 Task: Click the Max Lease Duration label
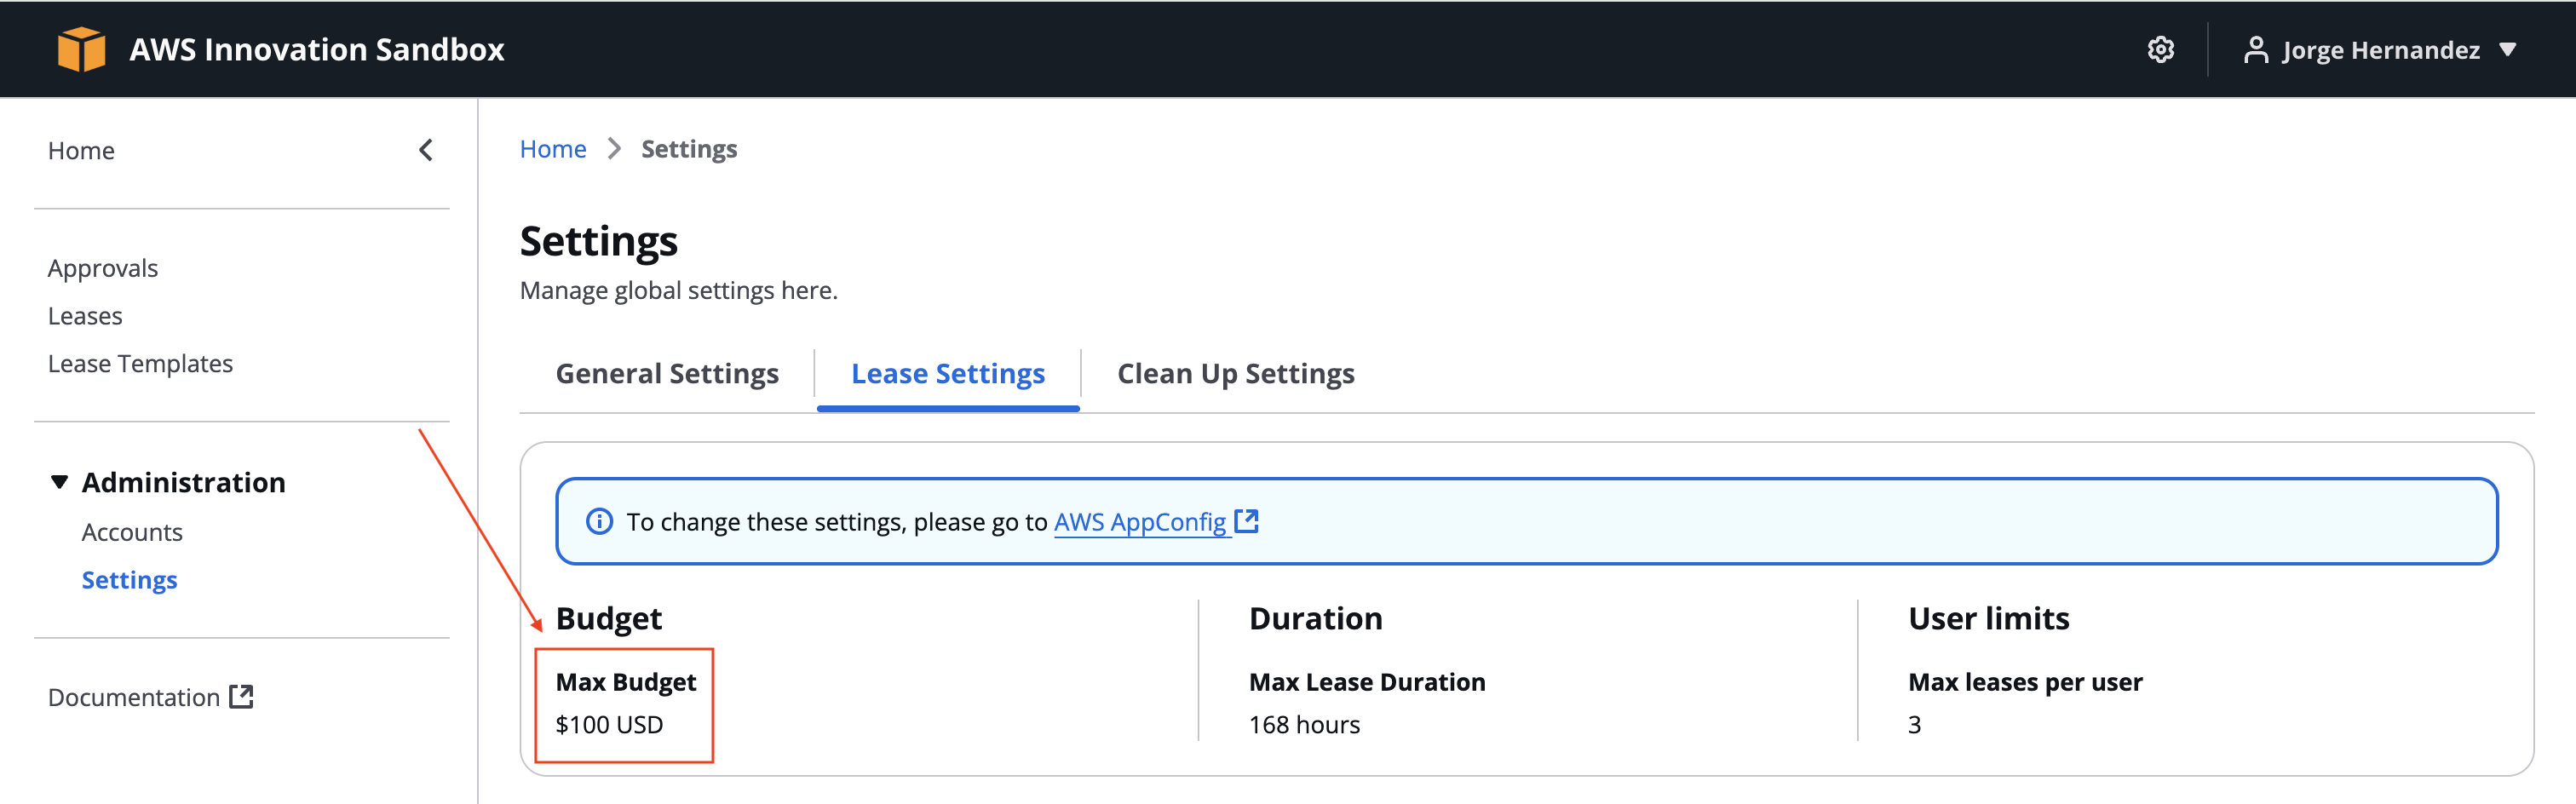coord(1367,682)
